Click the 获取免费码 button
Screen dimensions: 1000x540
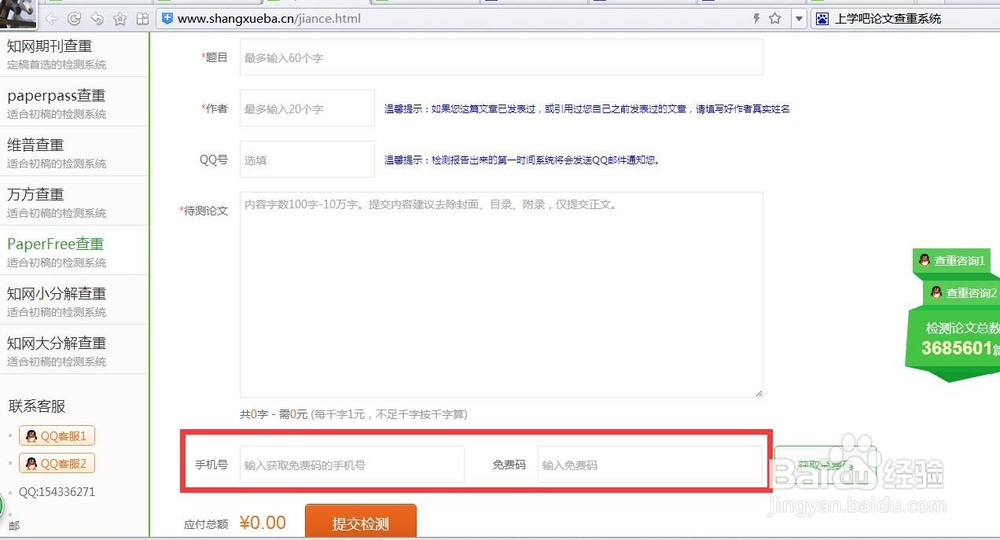(x=825, y=464)
